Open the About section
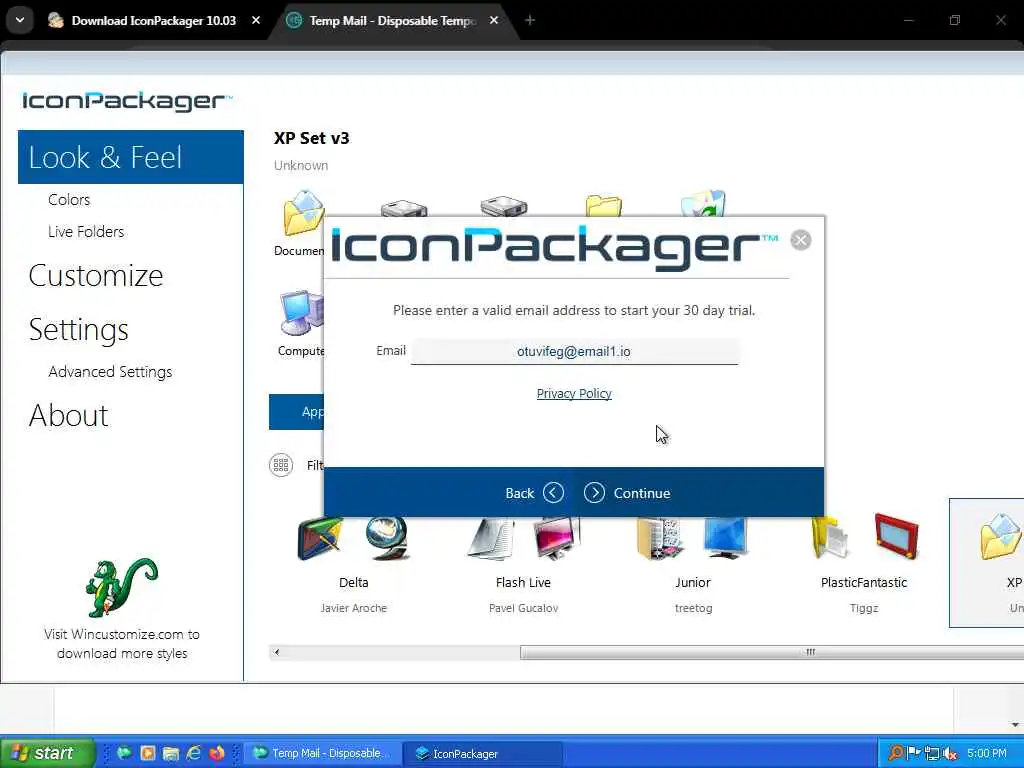Image resolution: width=1024 pixels, height=768 pixels. pos(69,416)
